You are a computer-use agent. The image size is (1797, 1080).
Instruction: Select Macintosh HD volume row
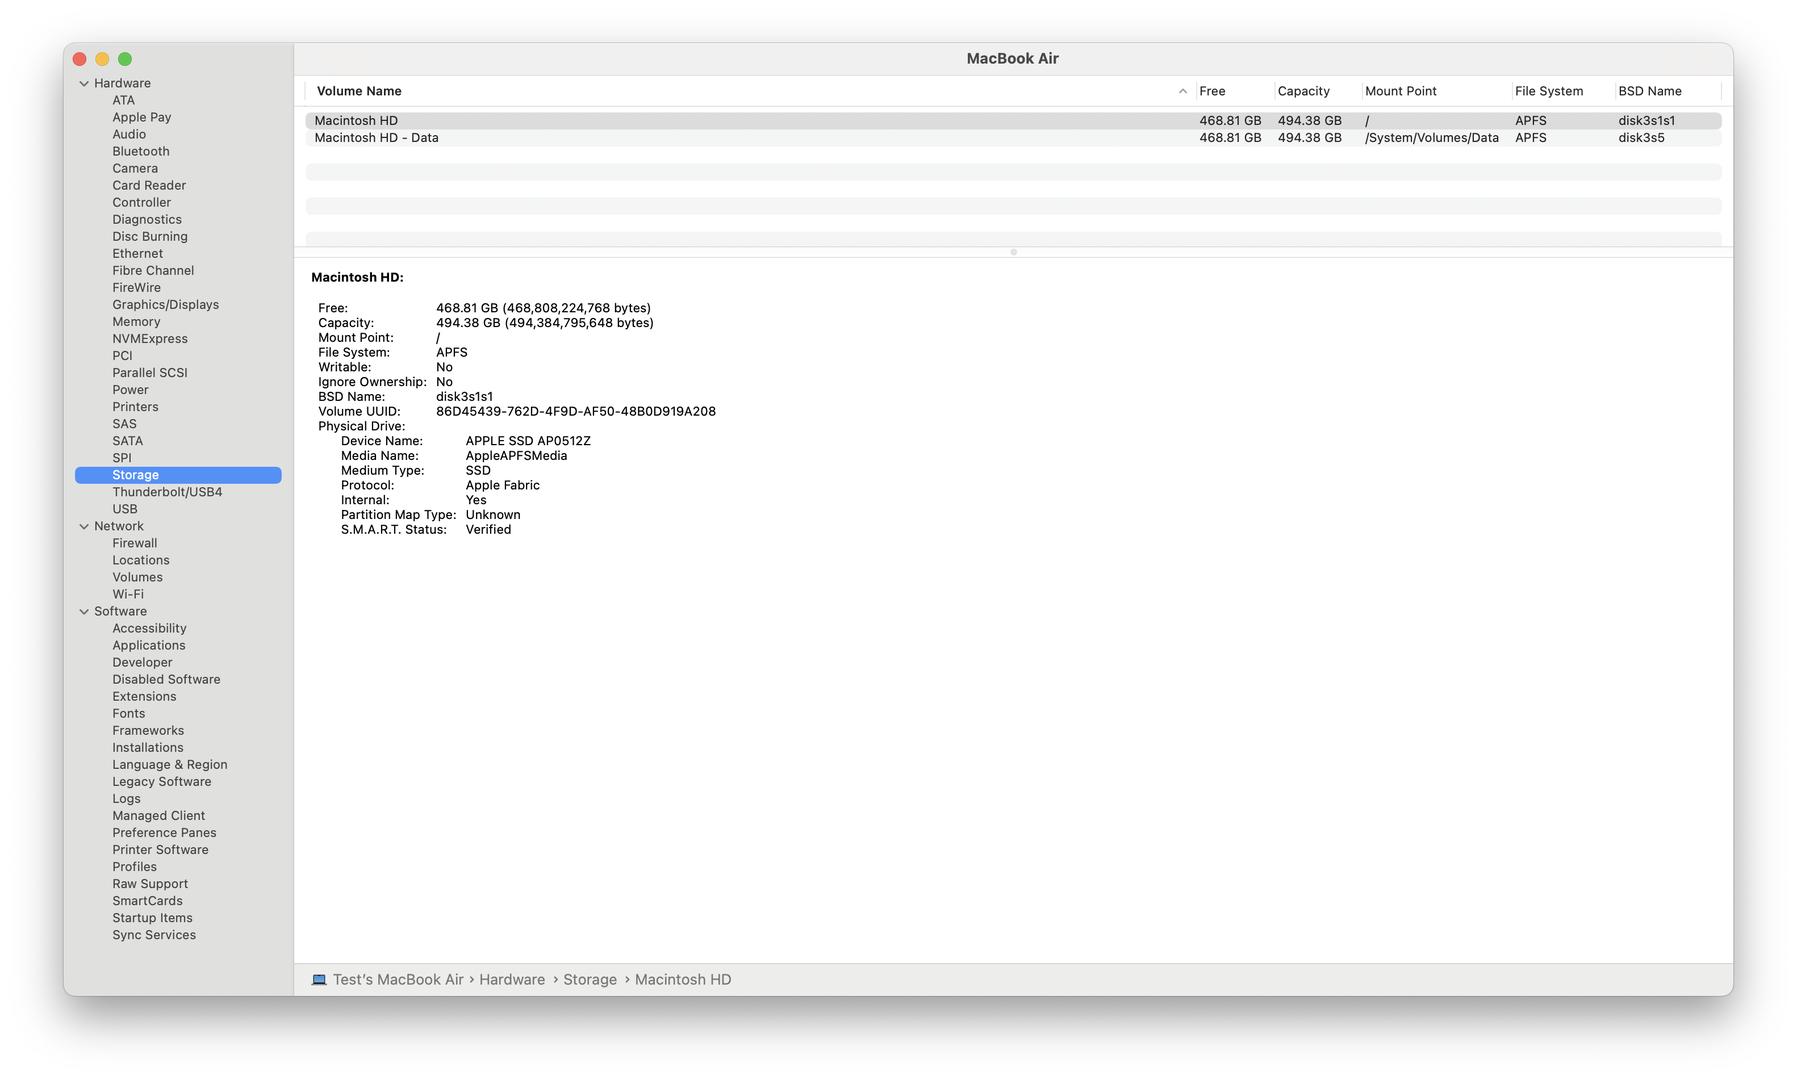coord(1013,121)
